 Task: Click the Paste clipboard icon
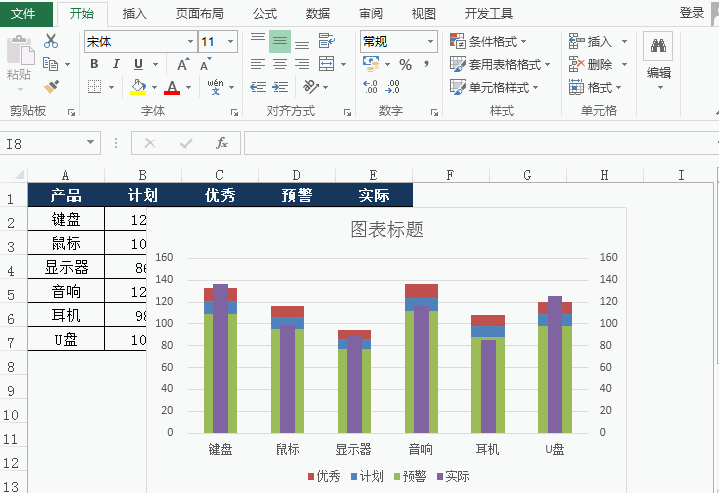pos(20,50)
